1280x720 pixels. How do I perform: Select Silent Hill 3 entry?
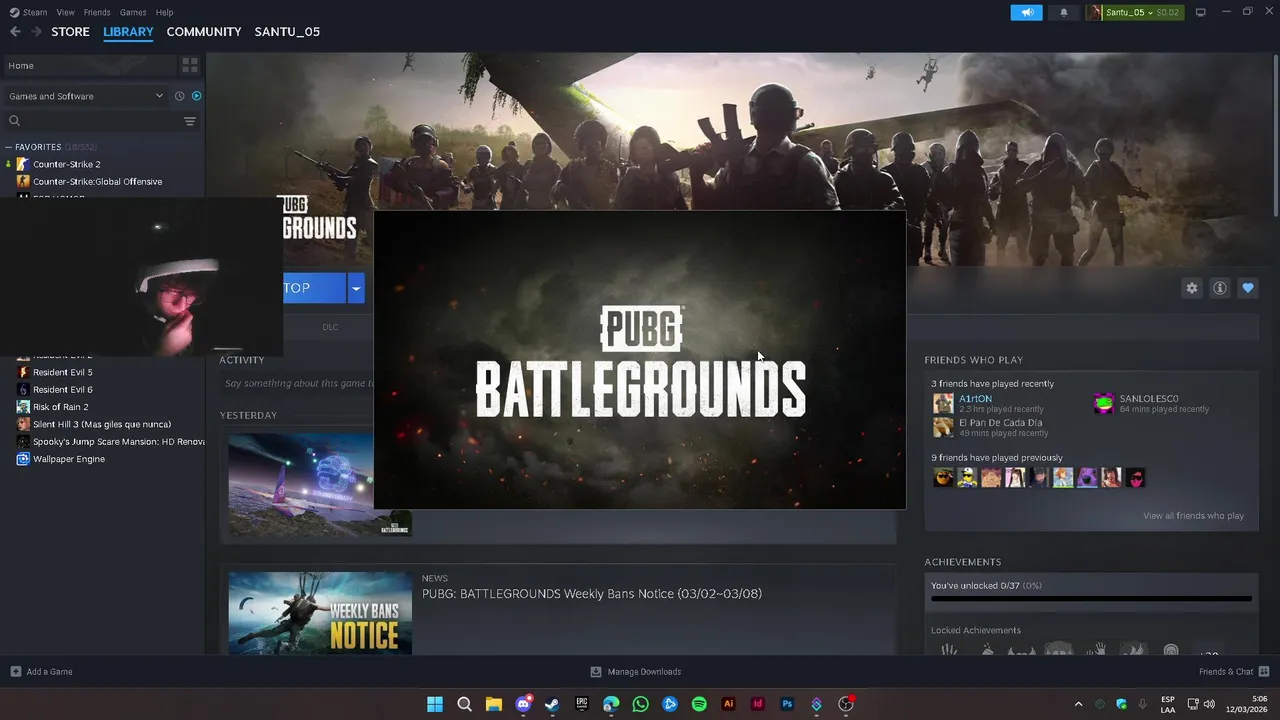[x=103, y=424]
